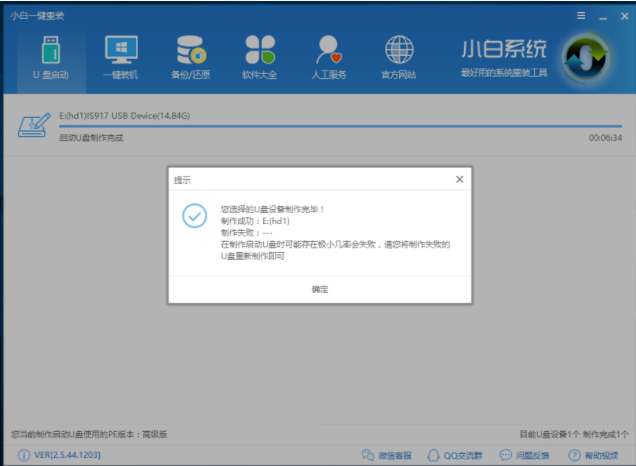Close the 提示 dialog with the X
Viewport: 636px width, 466px height.
click(459, 179)
